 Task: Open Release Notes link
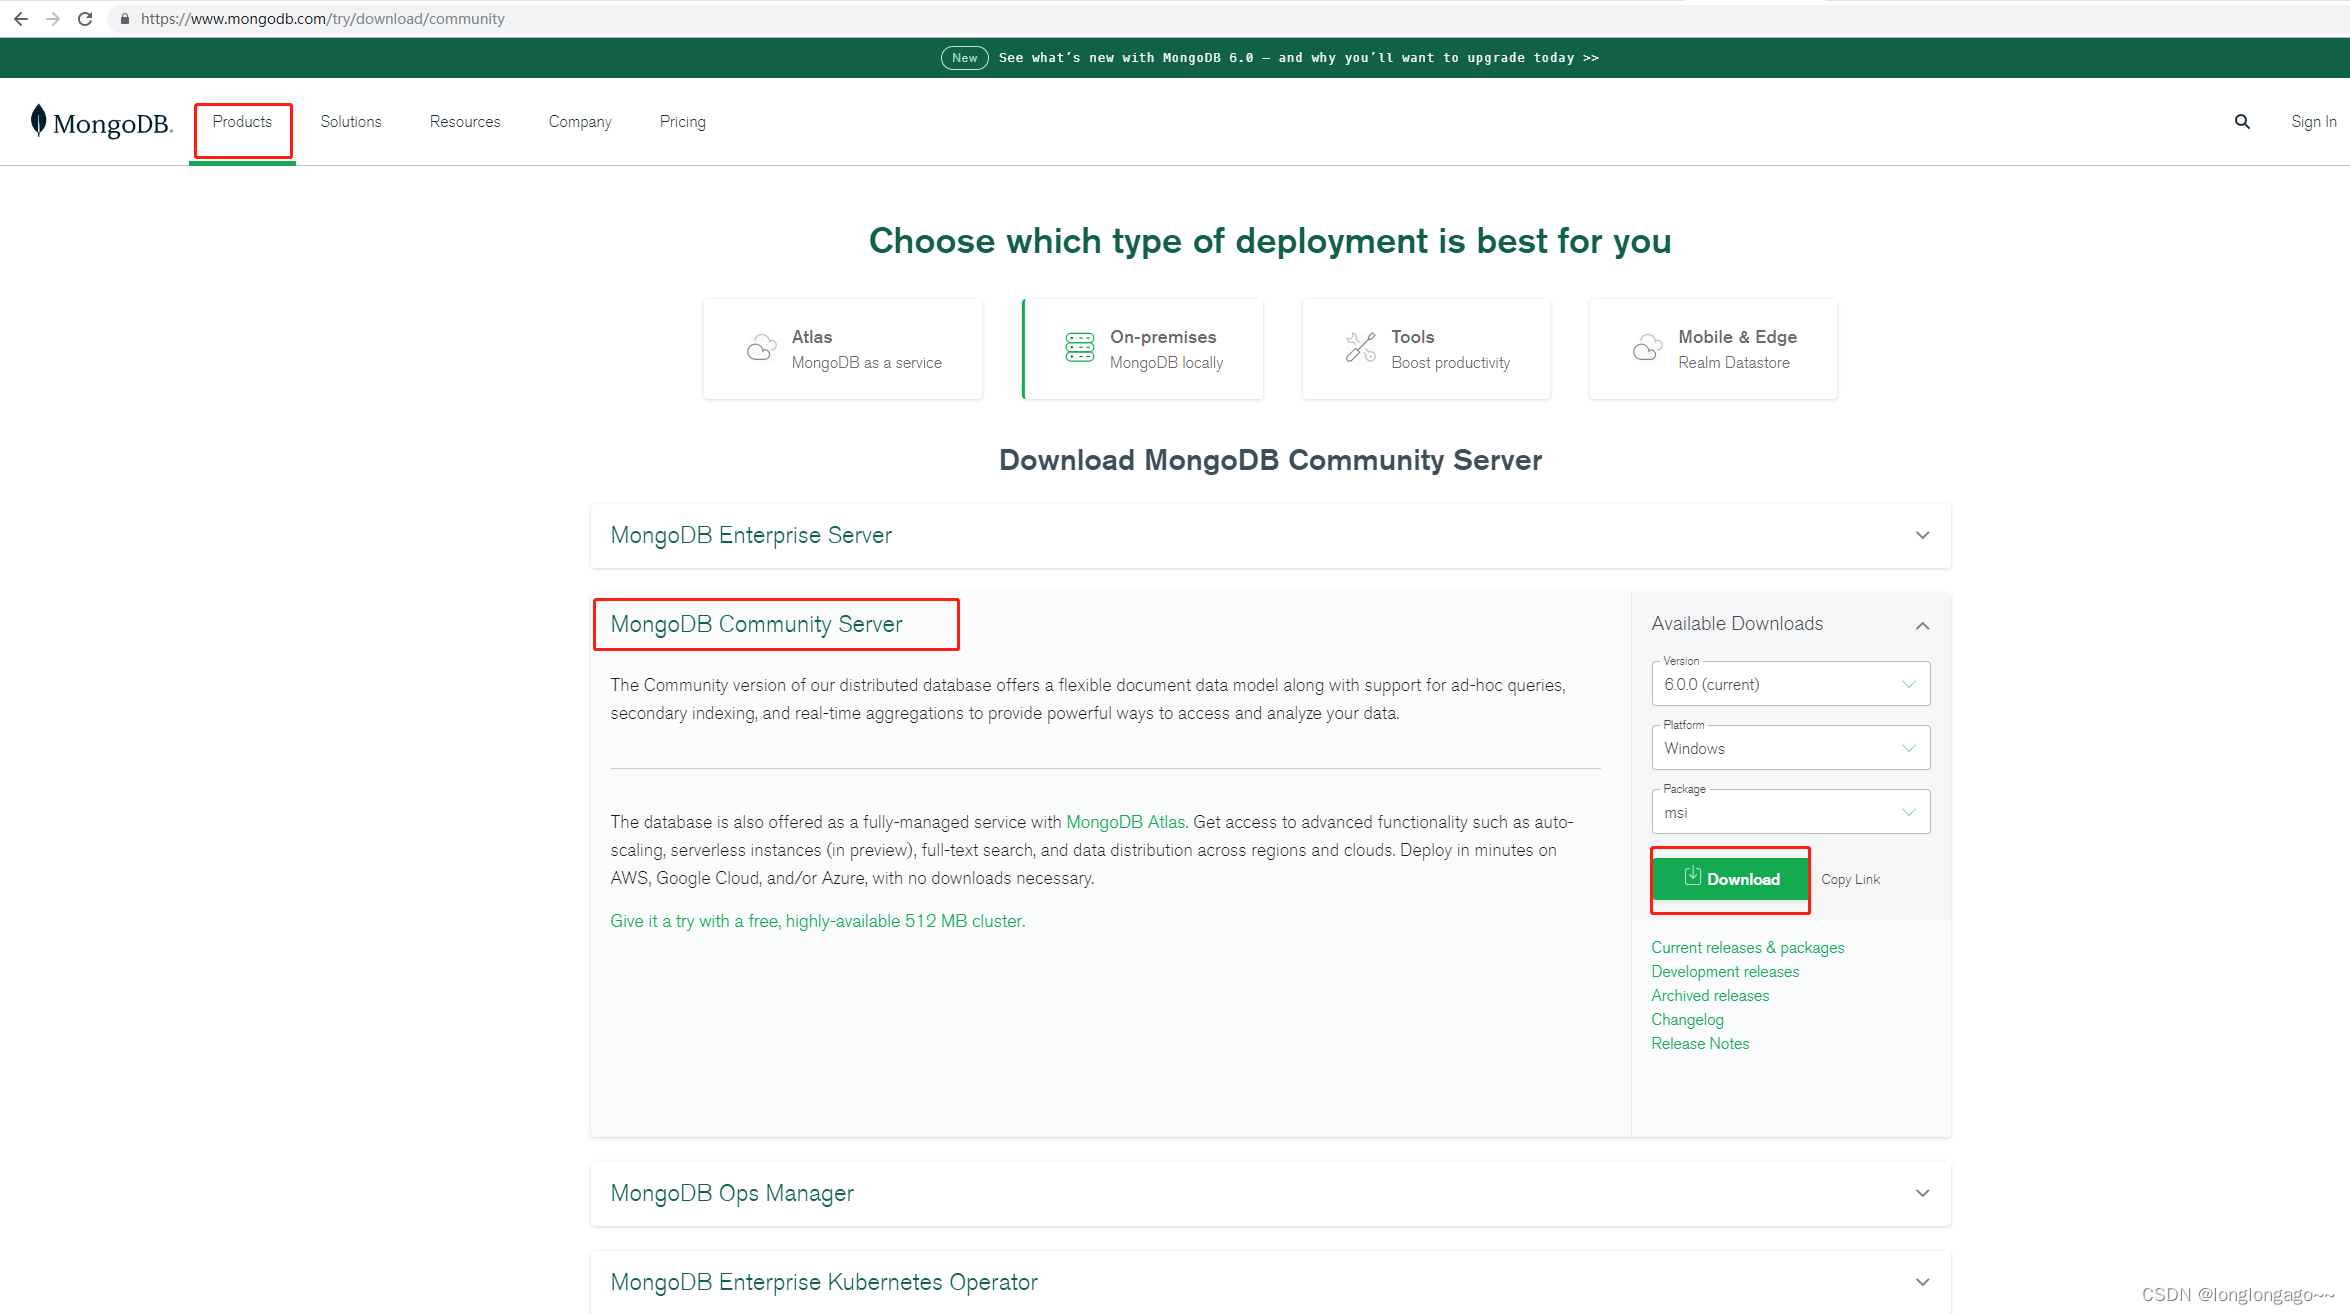pos(1700,1043)
